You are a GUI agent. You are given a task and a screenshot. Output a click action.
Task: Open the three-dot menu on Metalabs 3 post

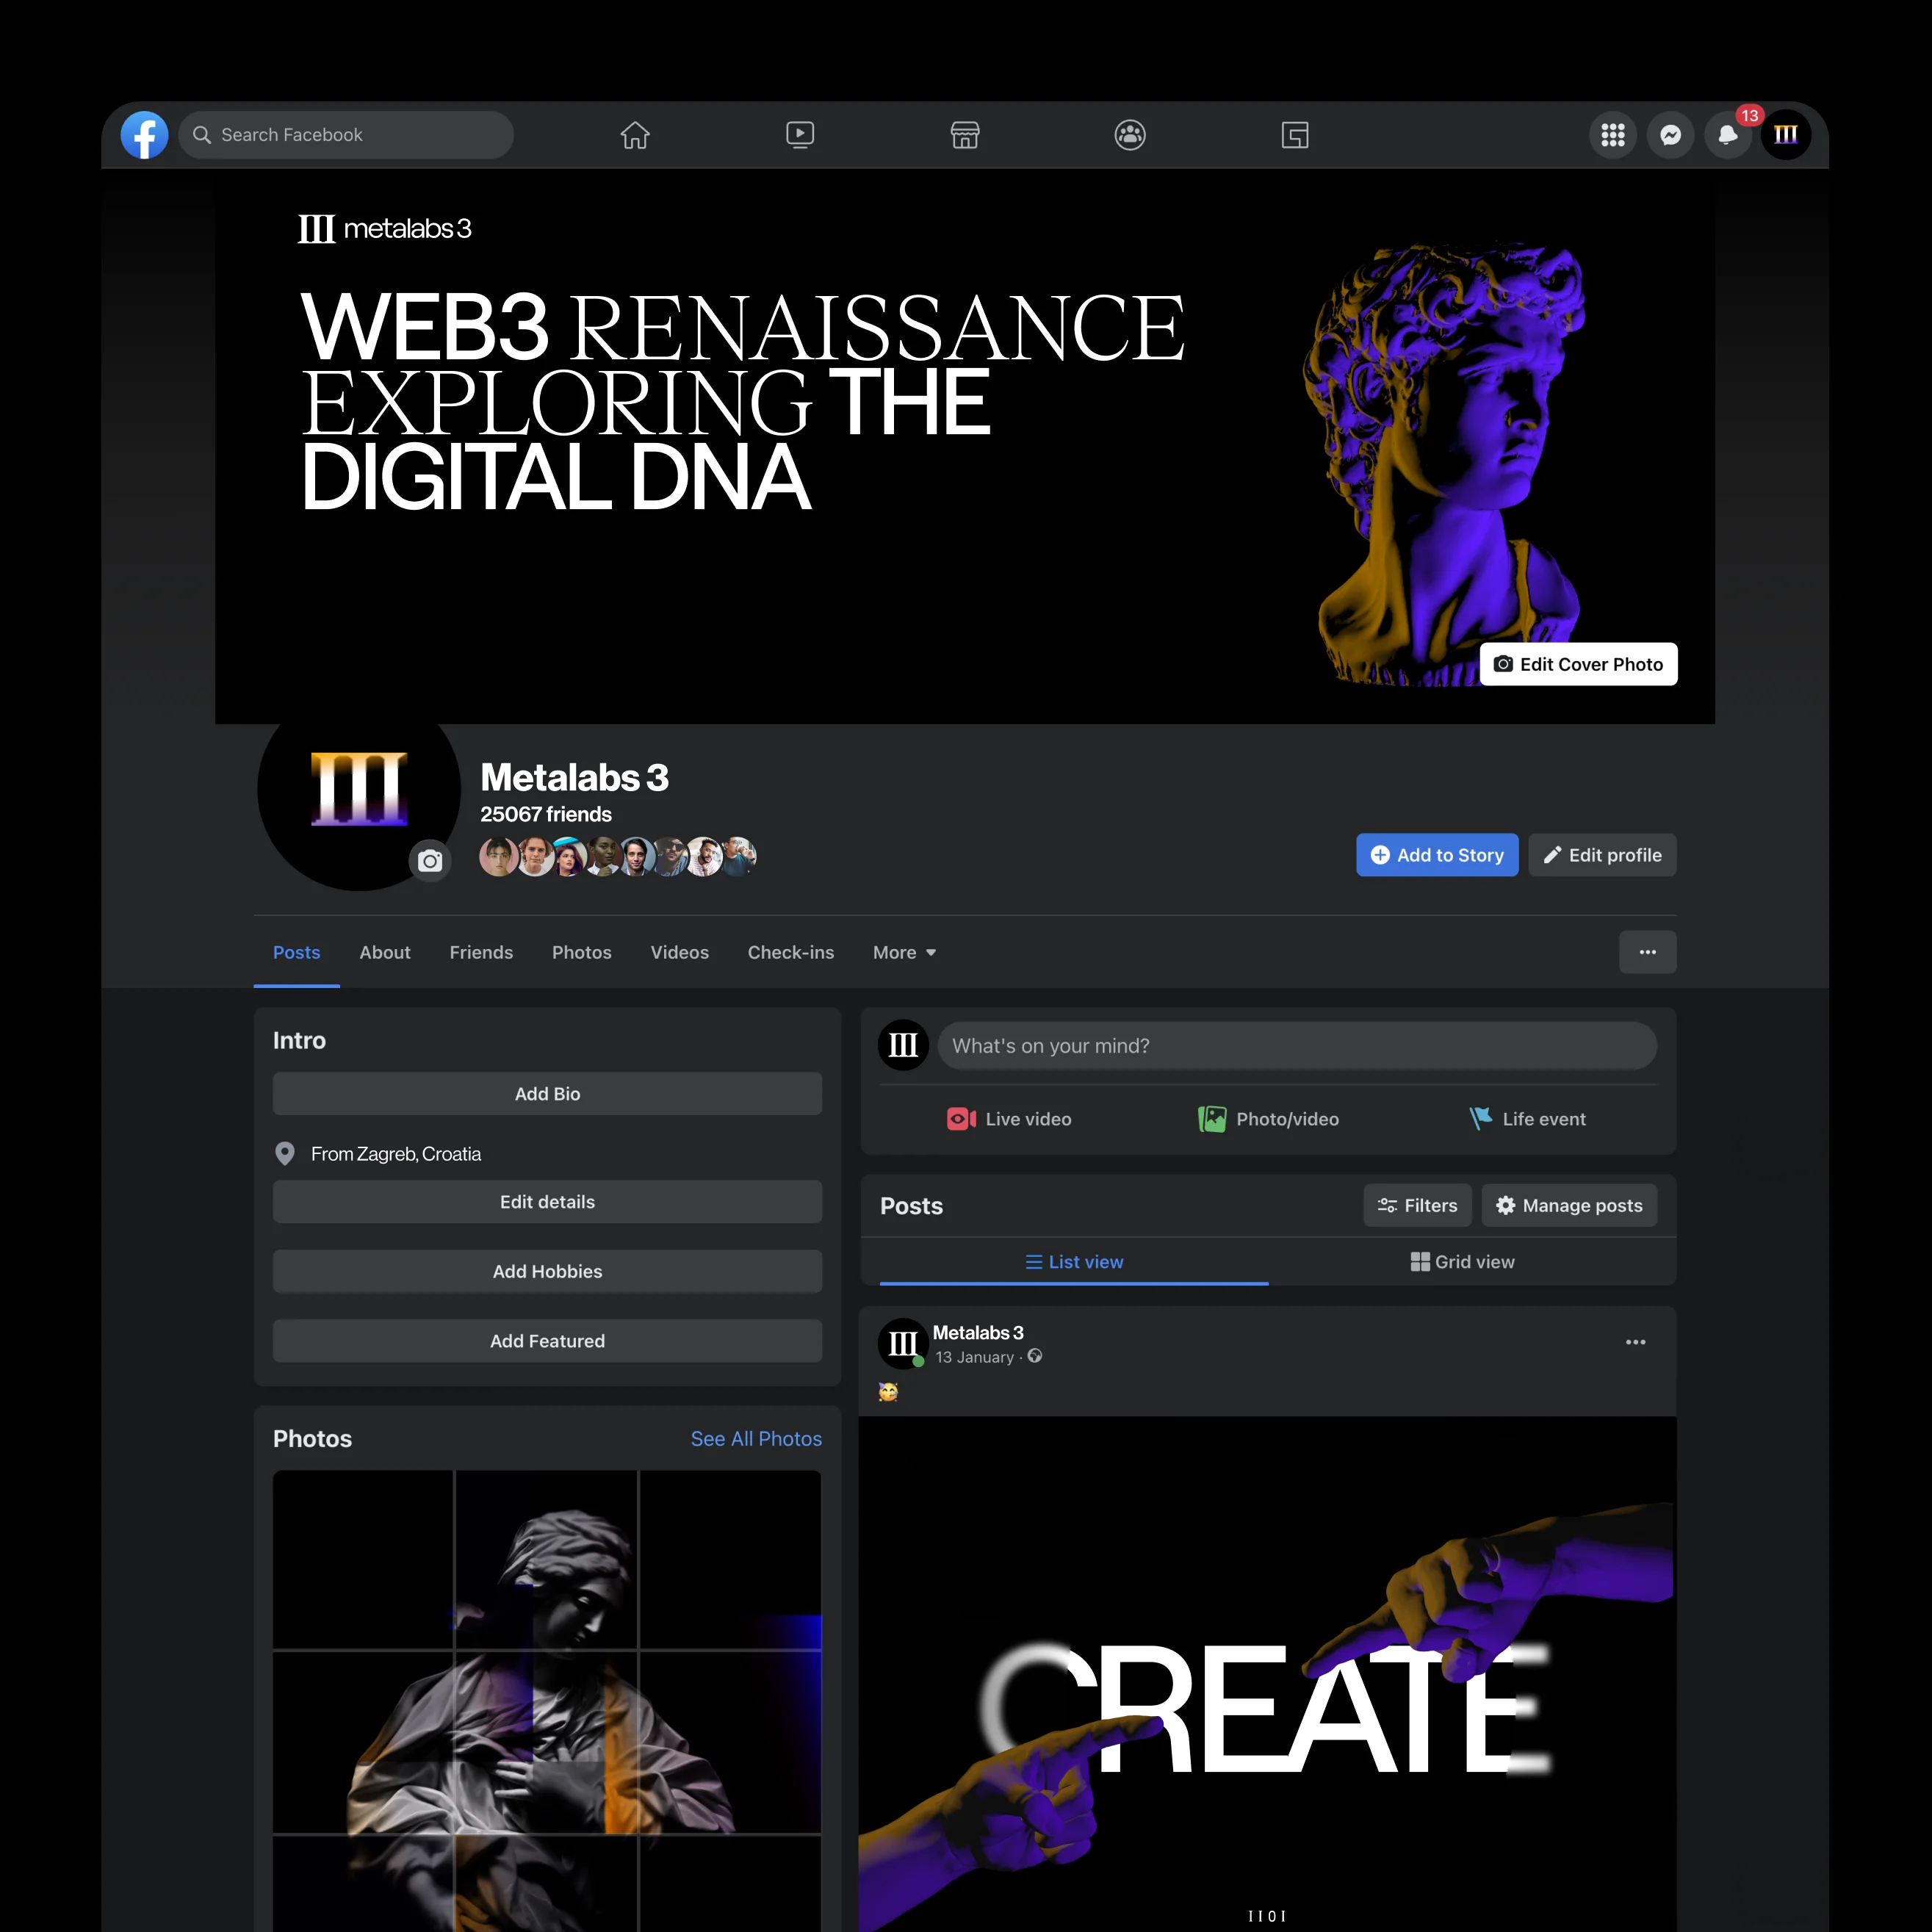click(1636, 1342)
